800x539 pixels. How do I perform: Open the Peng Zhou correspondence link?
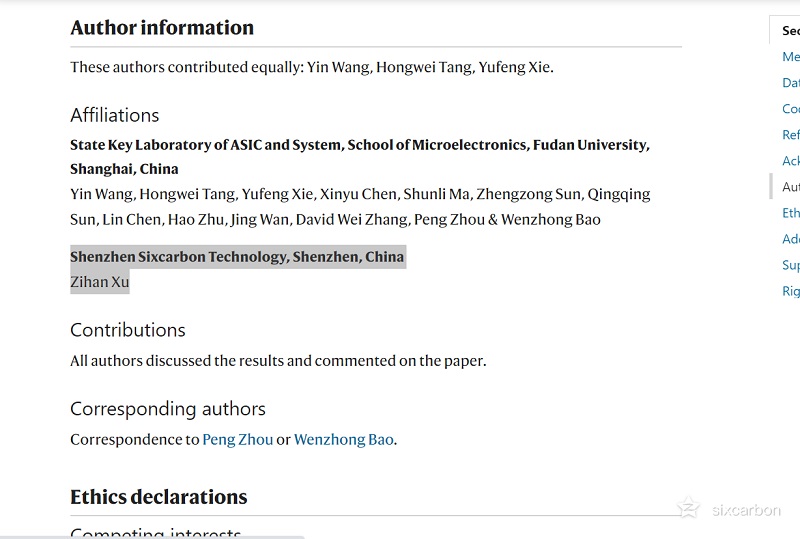238,439
